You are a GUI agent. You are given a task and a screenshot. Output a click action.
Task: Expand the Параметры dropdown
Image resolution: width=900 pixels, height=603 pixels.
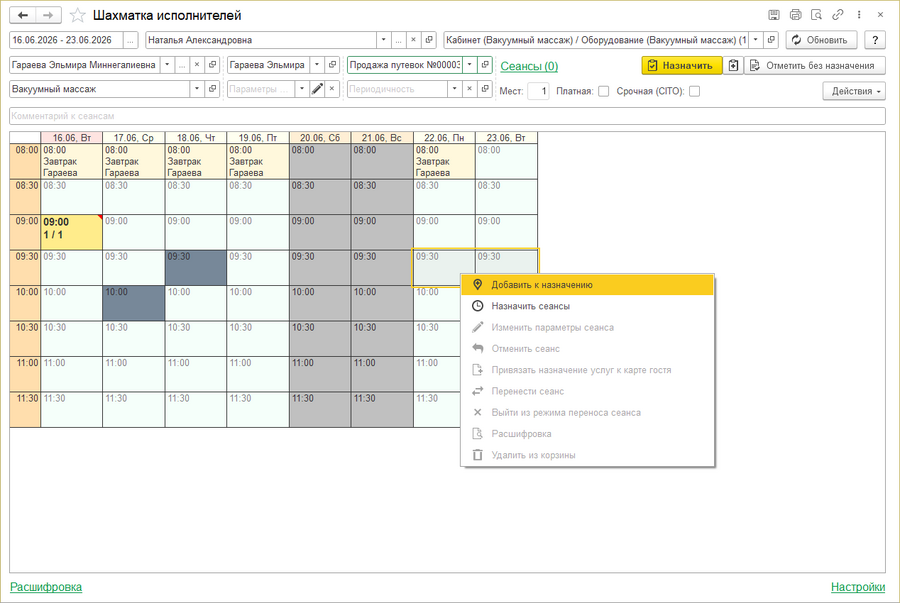(x=302, y=89)
